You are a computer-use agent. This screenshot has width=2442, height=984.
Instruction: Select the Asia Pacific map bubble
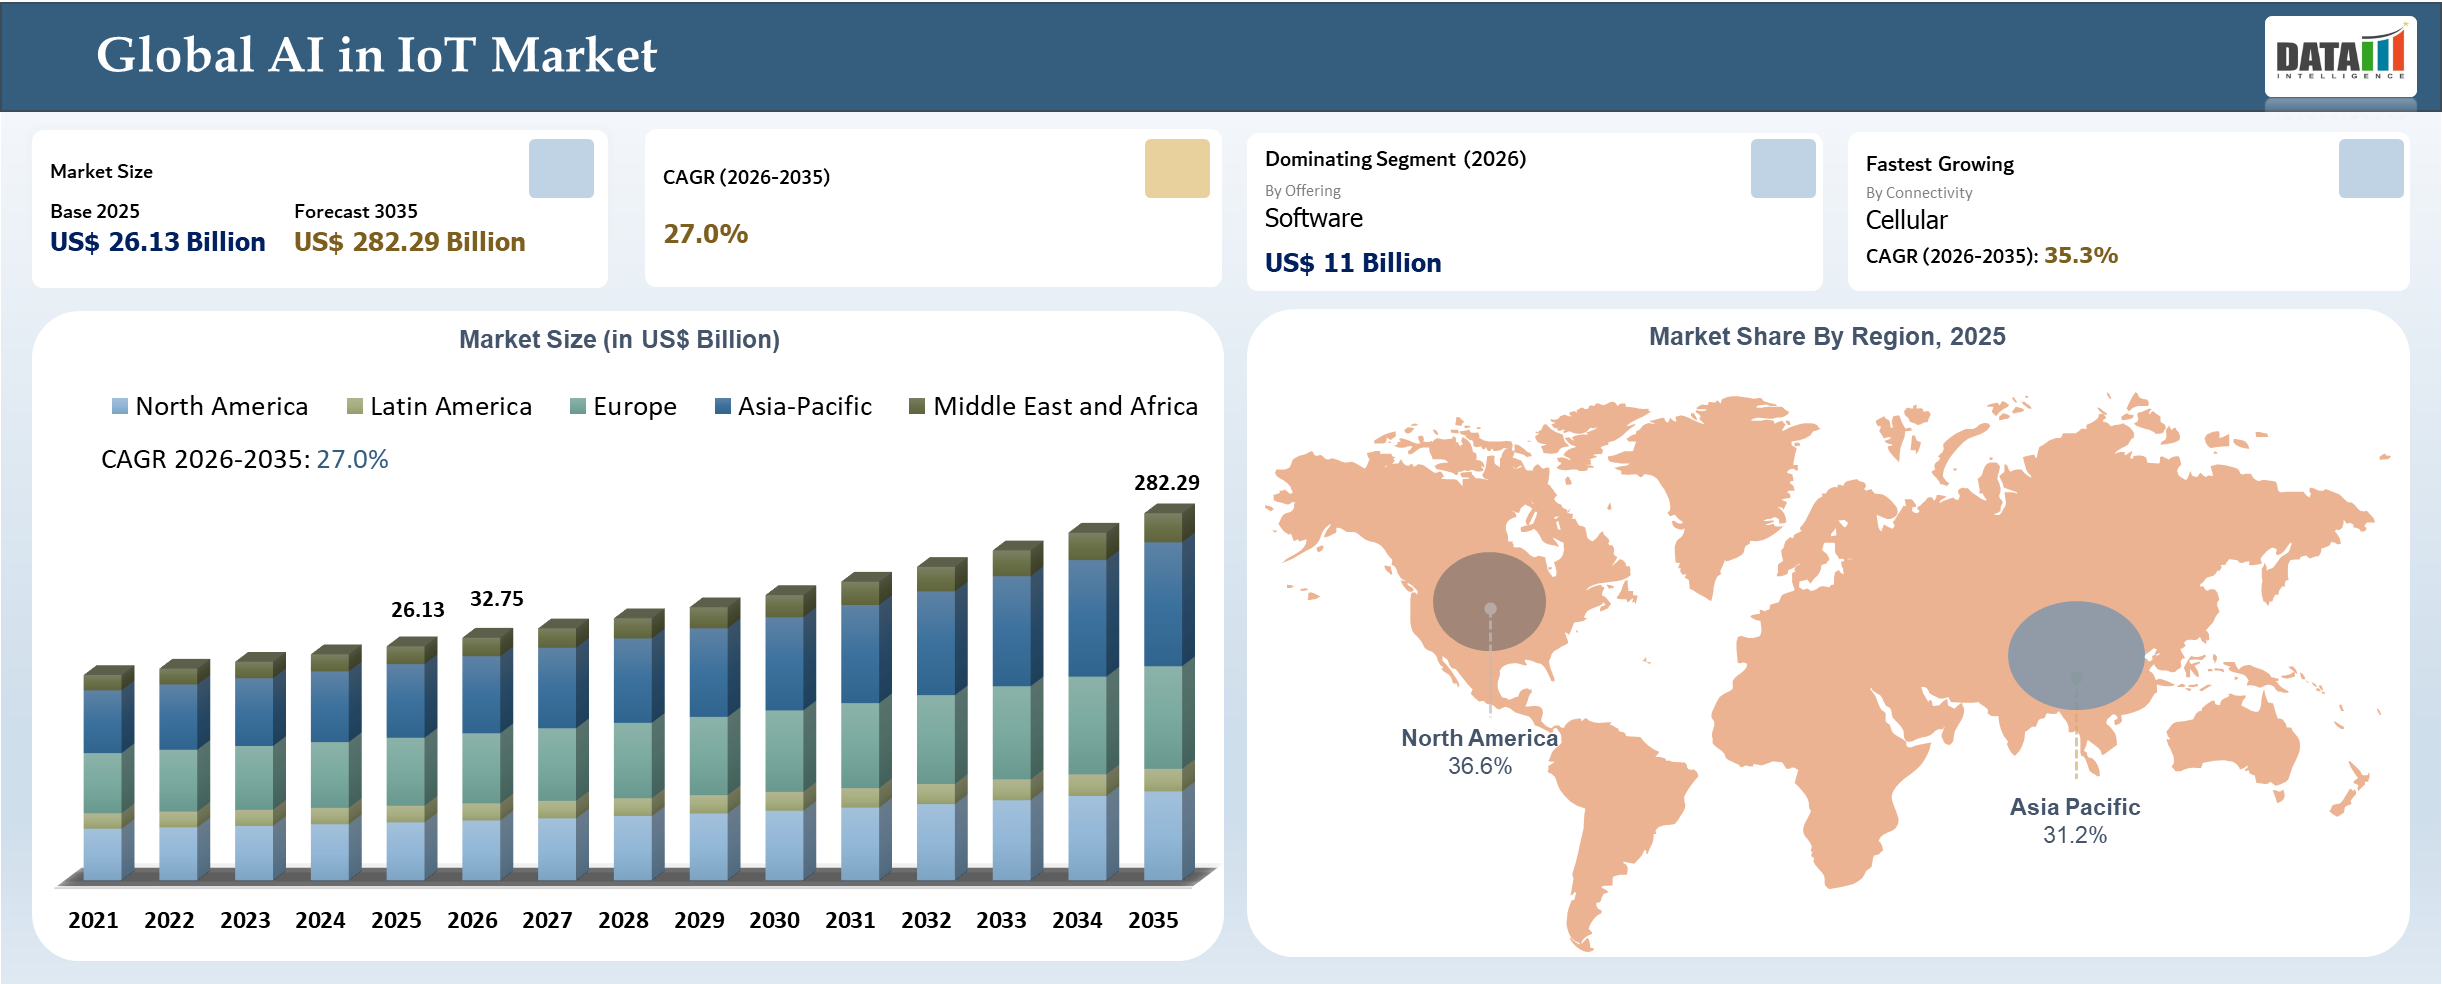(x=2075, y=655)
